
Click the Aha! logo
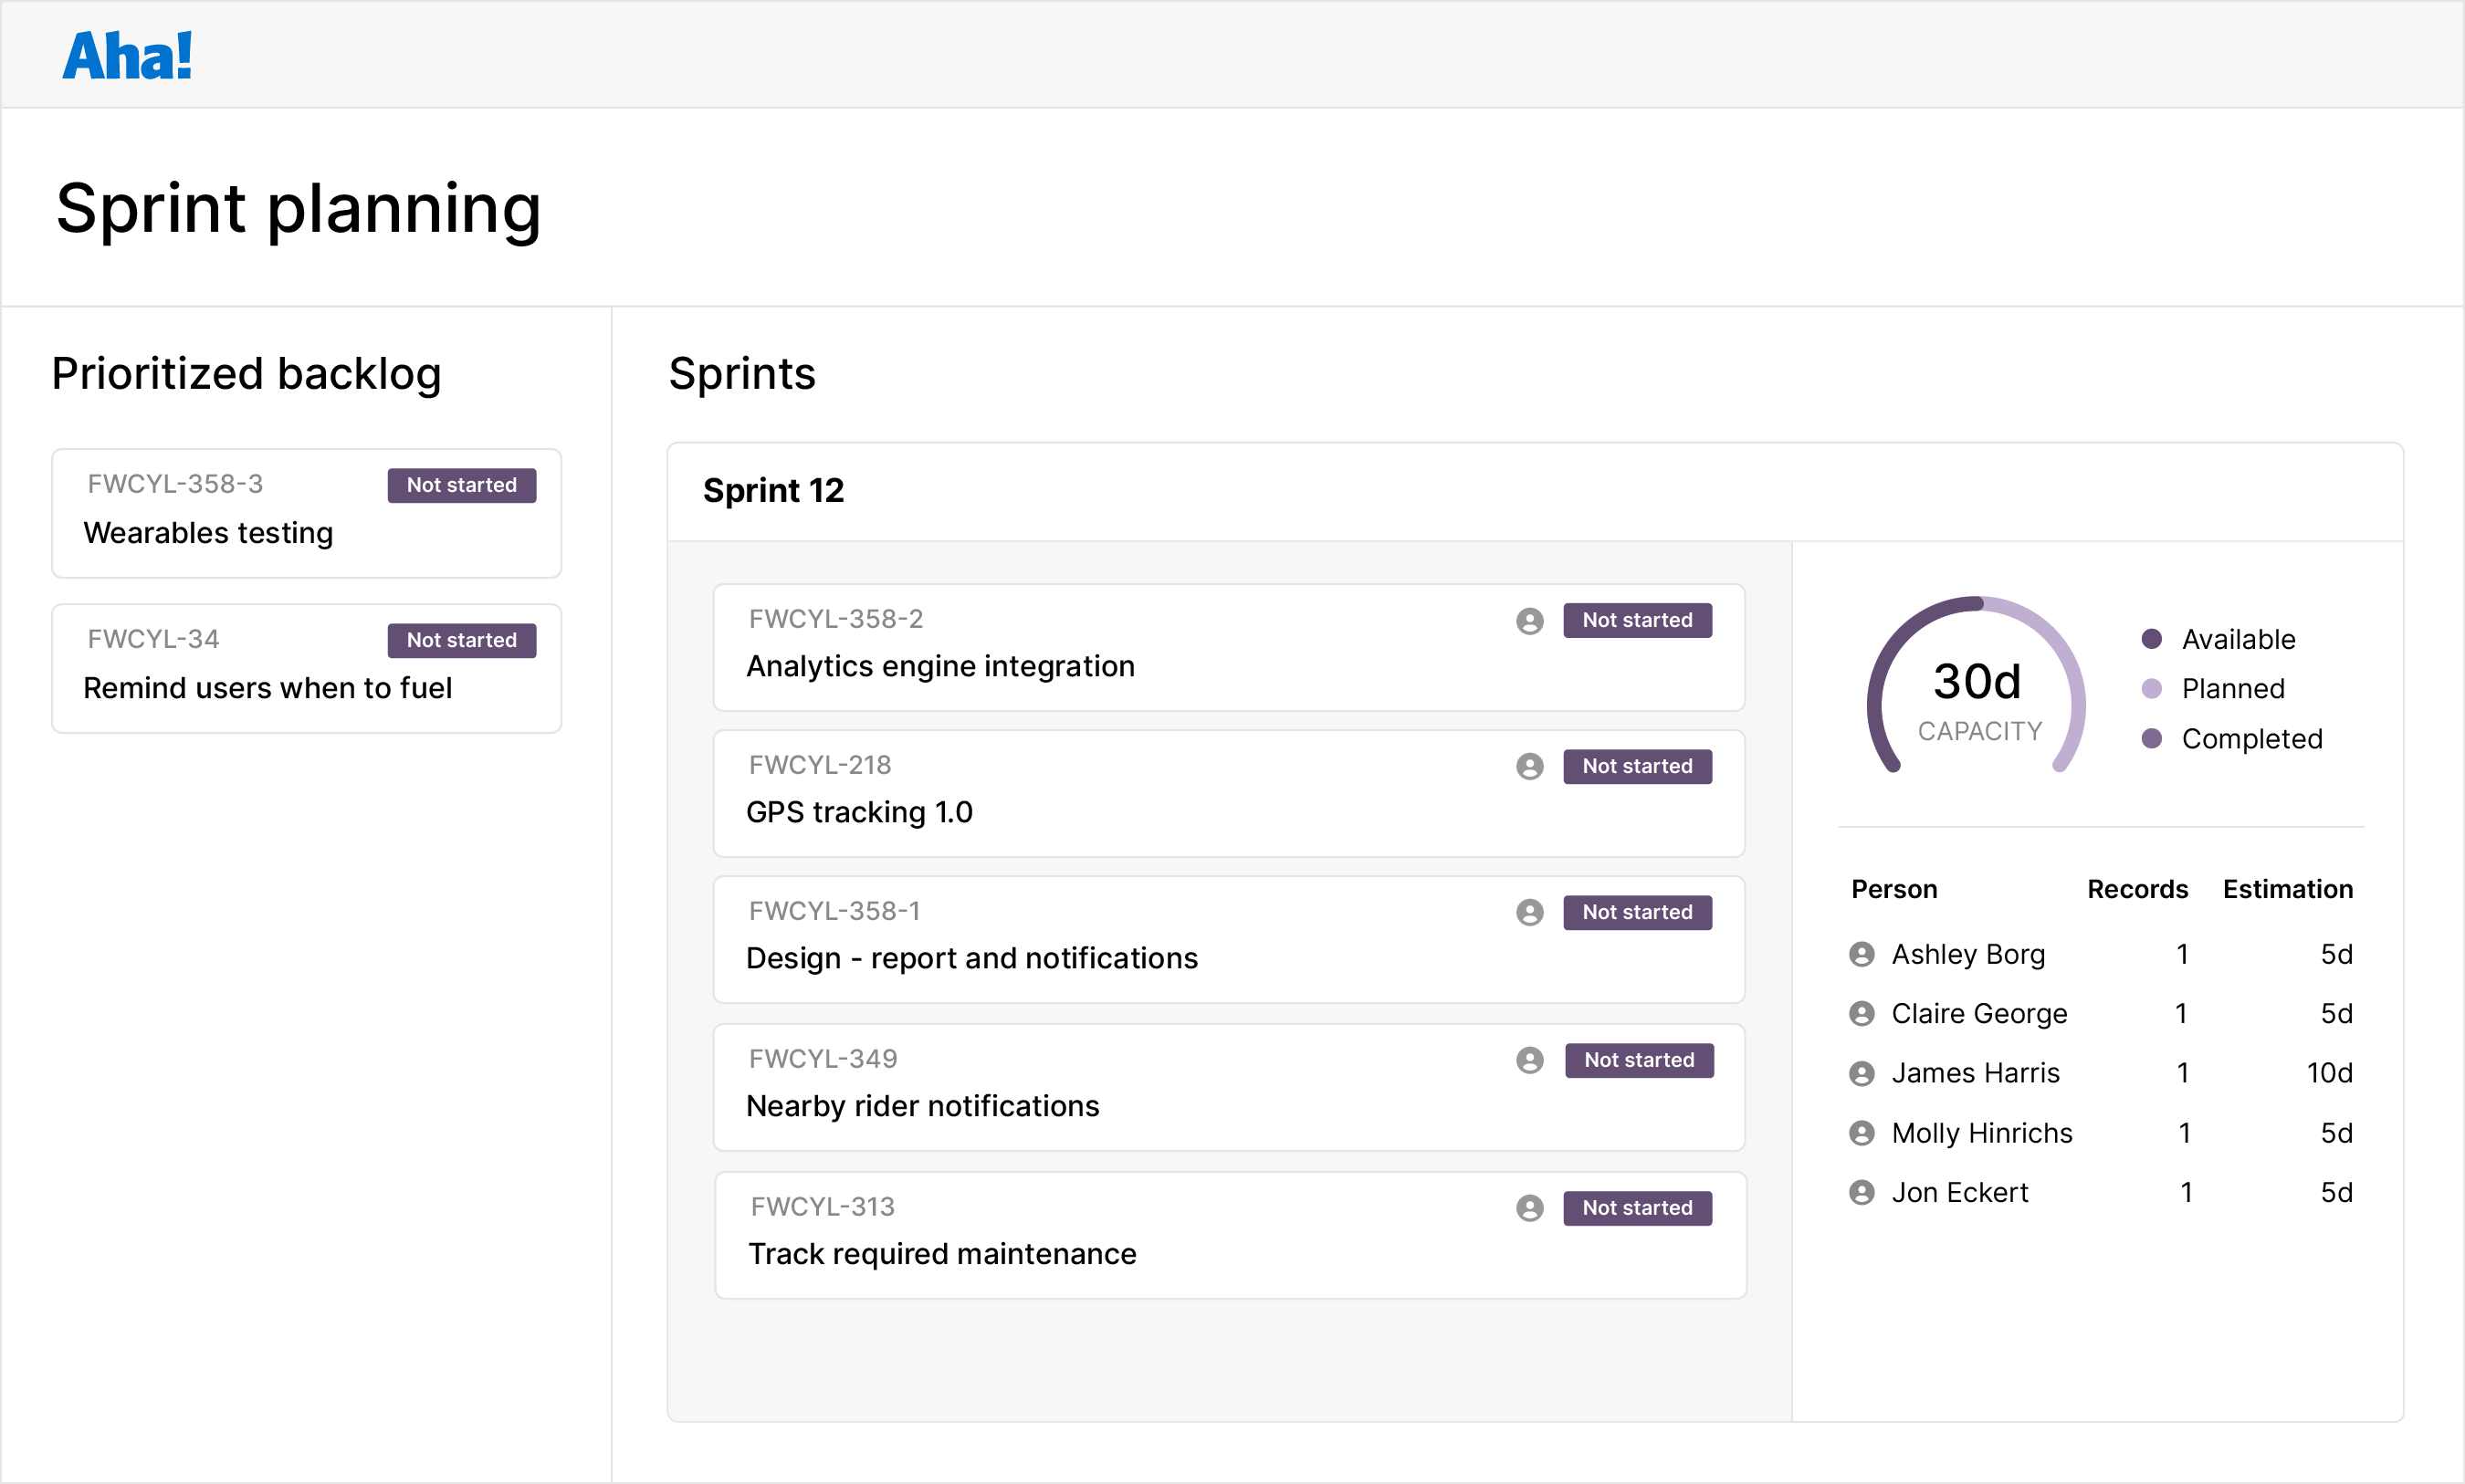click(x=127, y=55)
